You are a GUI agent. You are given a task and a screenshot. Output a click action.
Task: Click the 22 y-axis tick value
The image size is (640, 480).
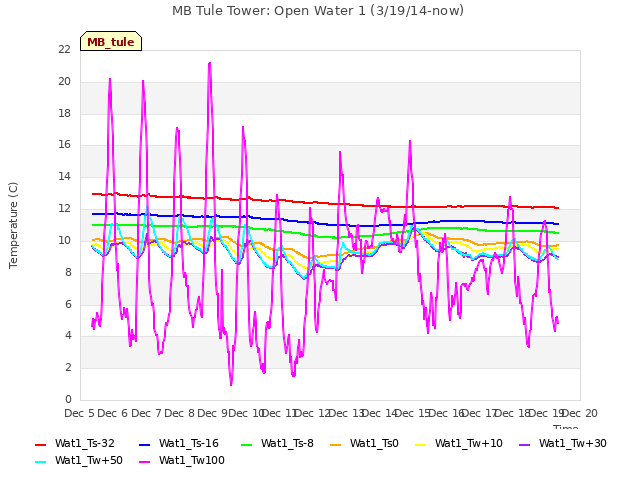(64, 49)
